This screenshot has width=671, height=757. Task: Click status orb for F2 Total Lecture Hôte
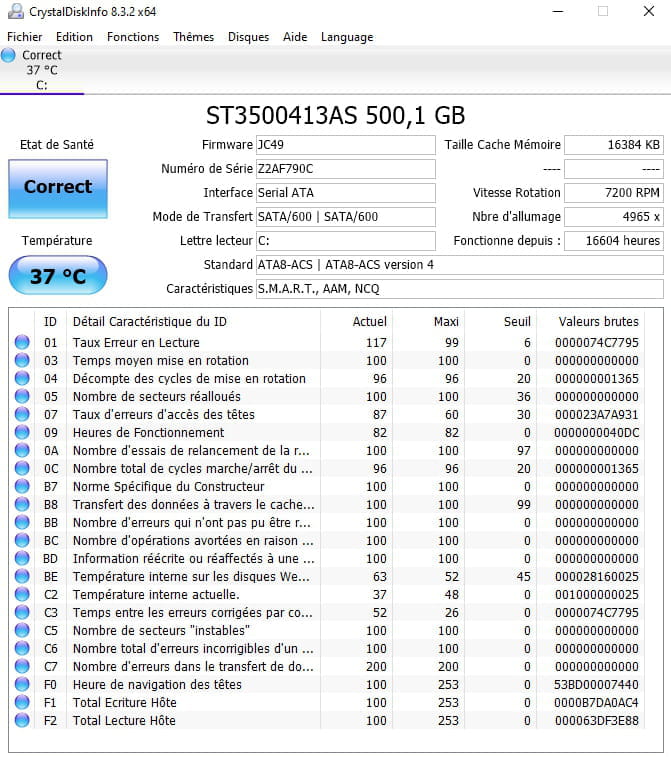click(22, 720)
